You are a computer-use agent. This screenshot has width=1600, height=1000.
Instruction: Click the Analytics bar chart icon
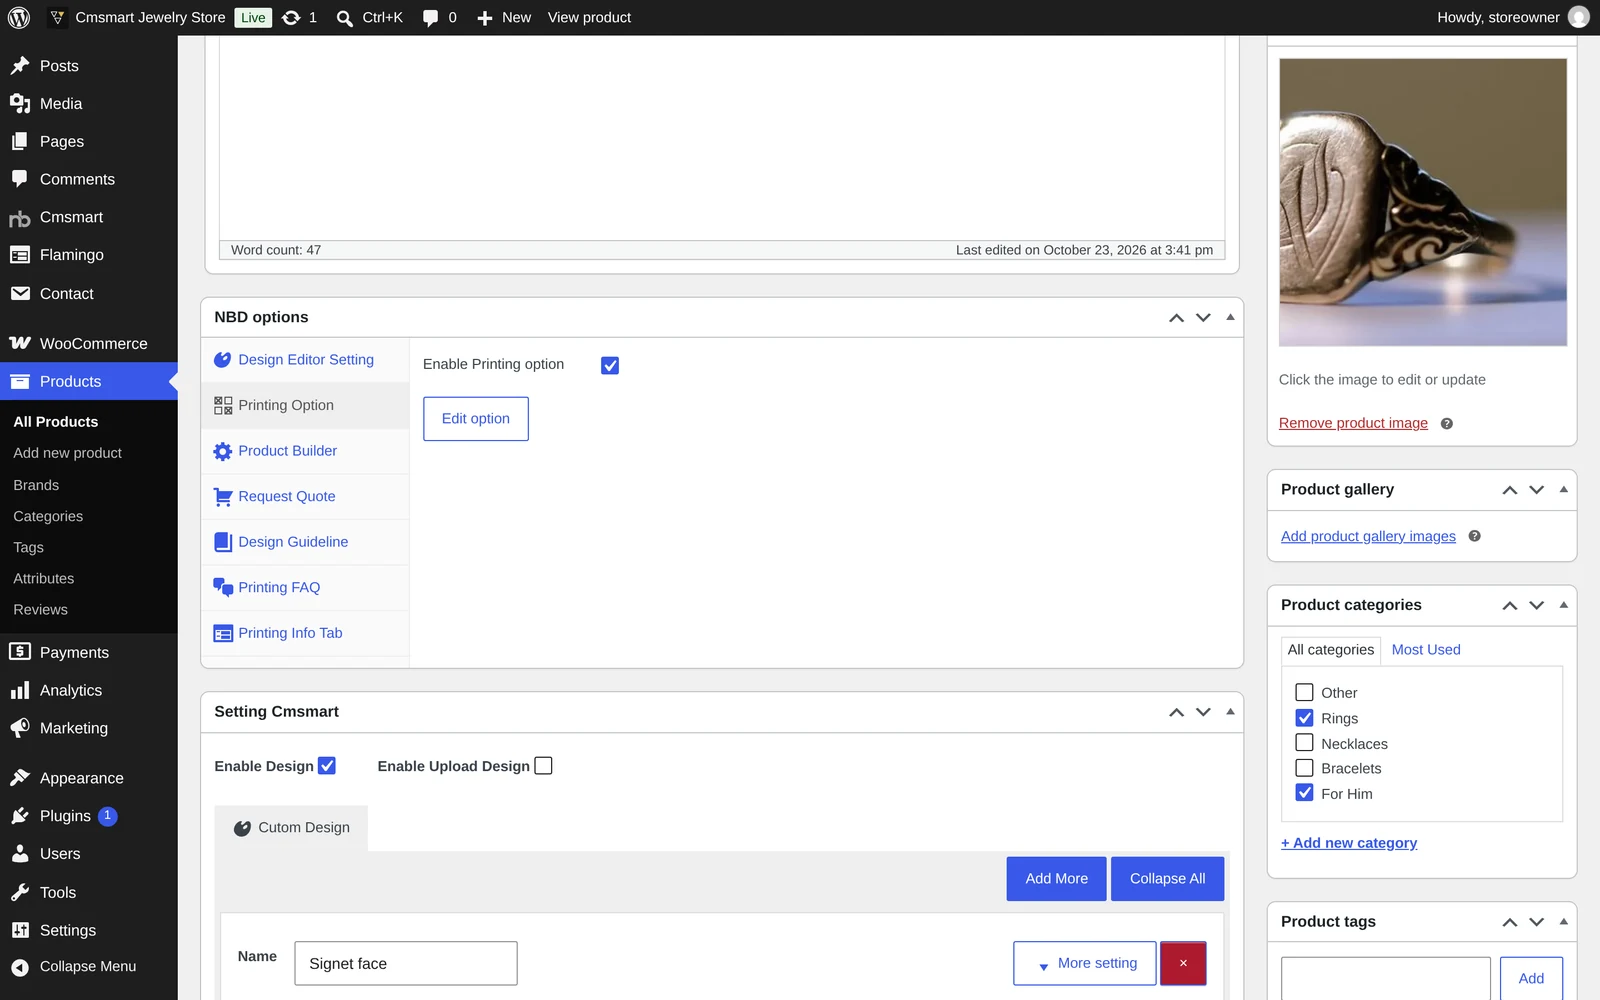click(20, 691)
